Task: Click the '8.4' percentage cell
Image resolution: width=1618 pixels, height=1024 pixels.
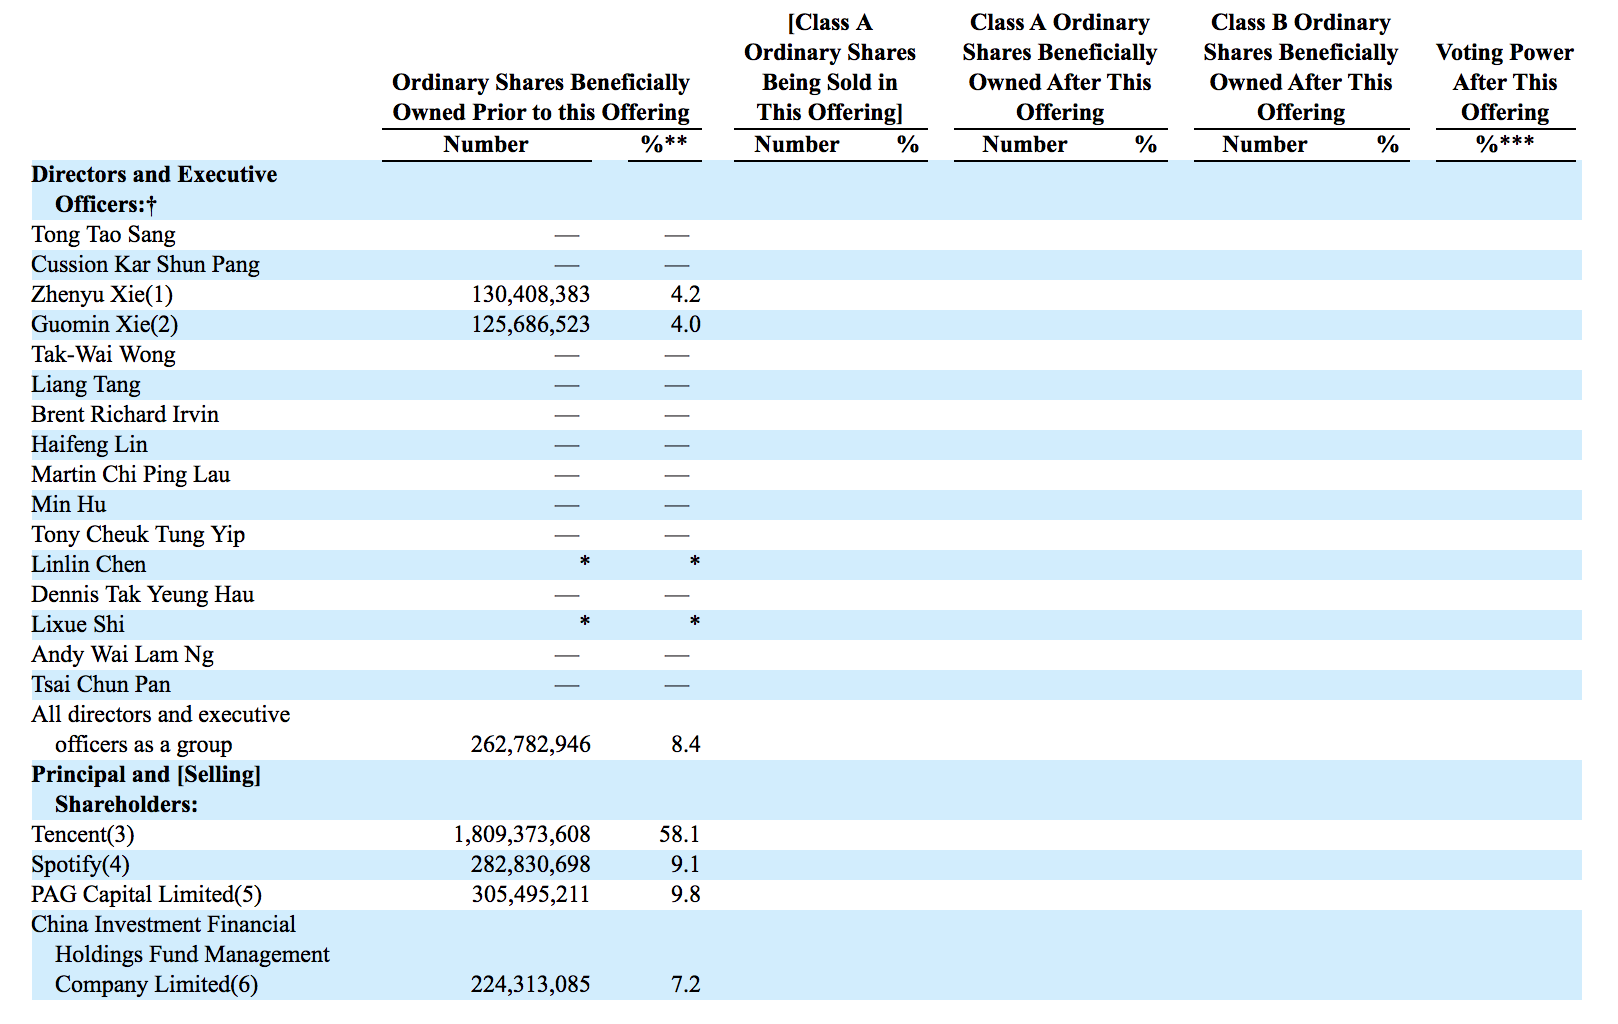Action: [686, 745]
